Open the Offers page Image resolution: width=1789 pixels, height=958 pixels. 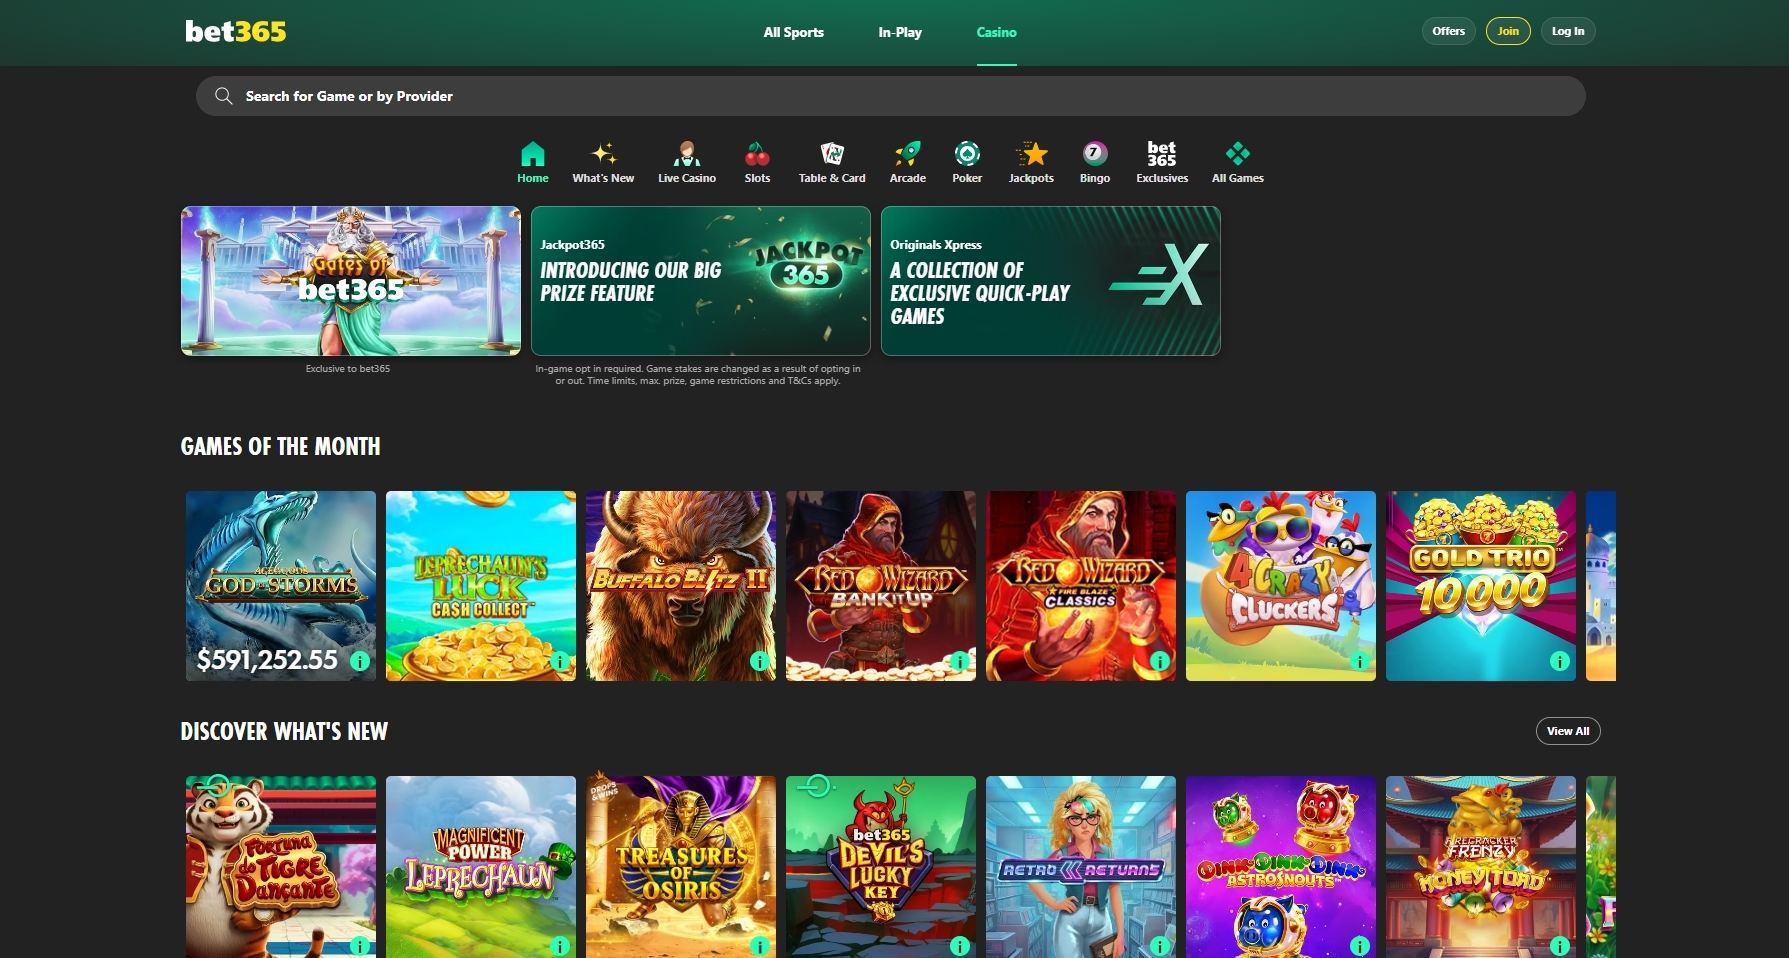[1448, 31]
